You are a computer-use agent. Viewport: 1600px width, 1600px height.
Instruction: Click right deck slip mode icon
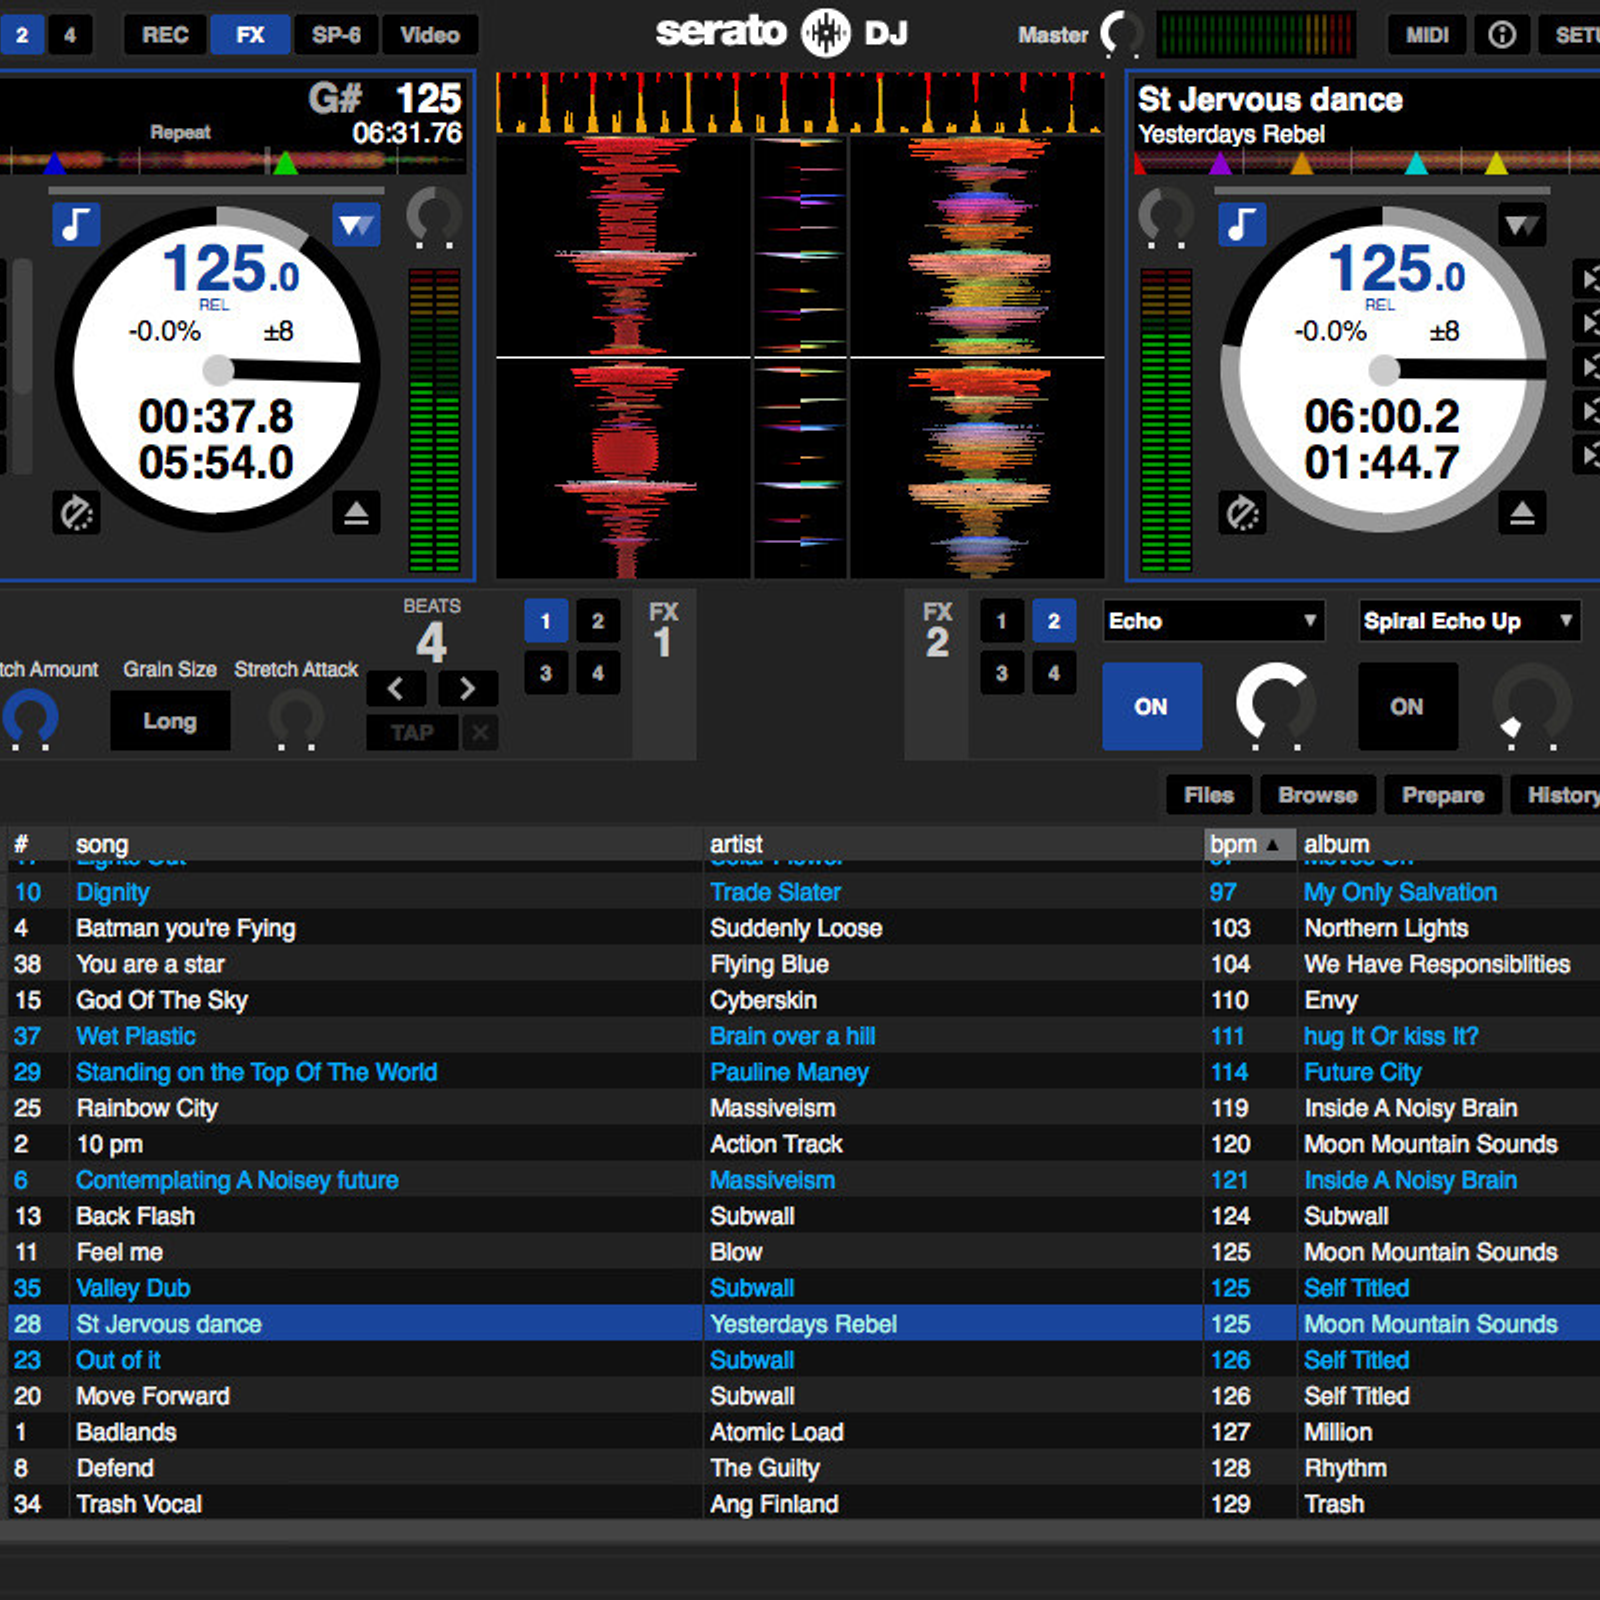click(1242, 513)
